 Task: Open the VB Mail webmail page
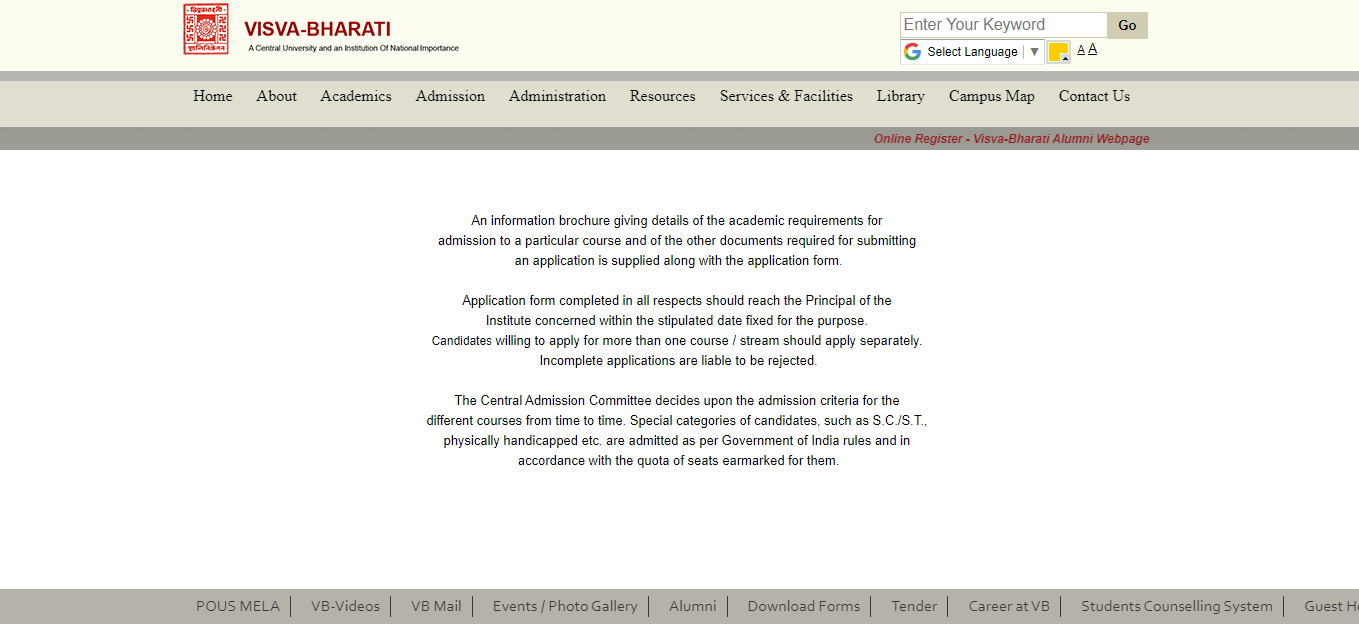434,606
